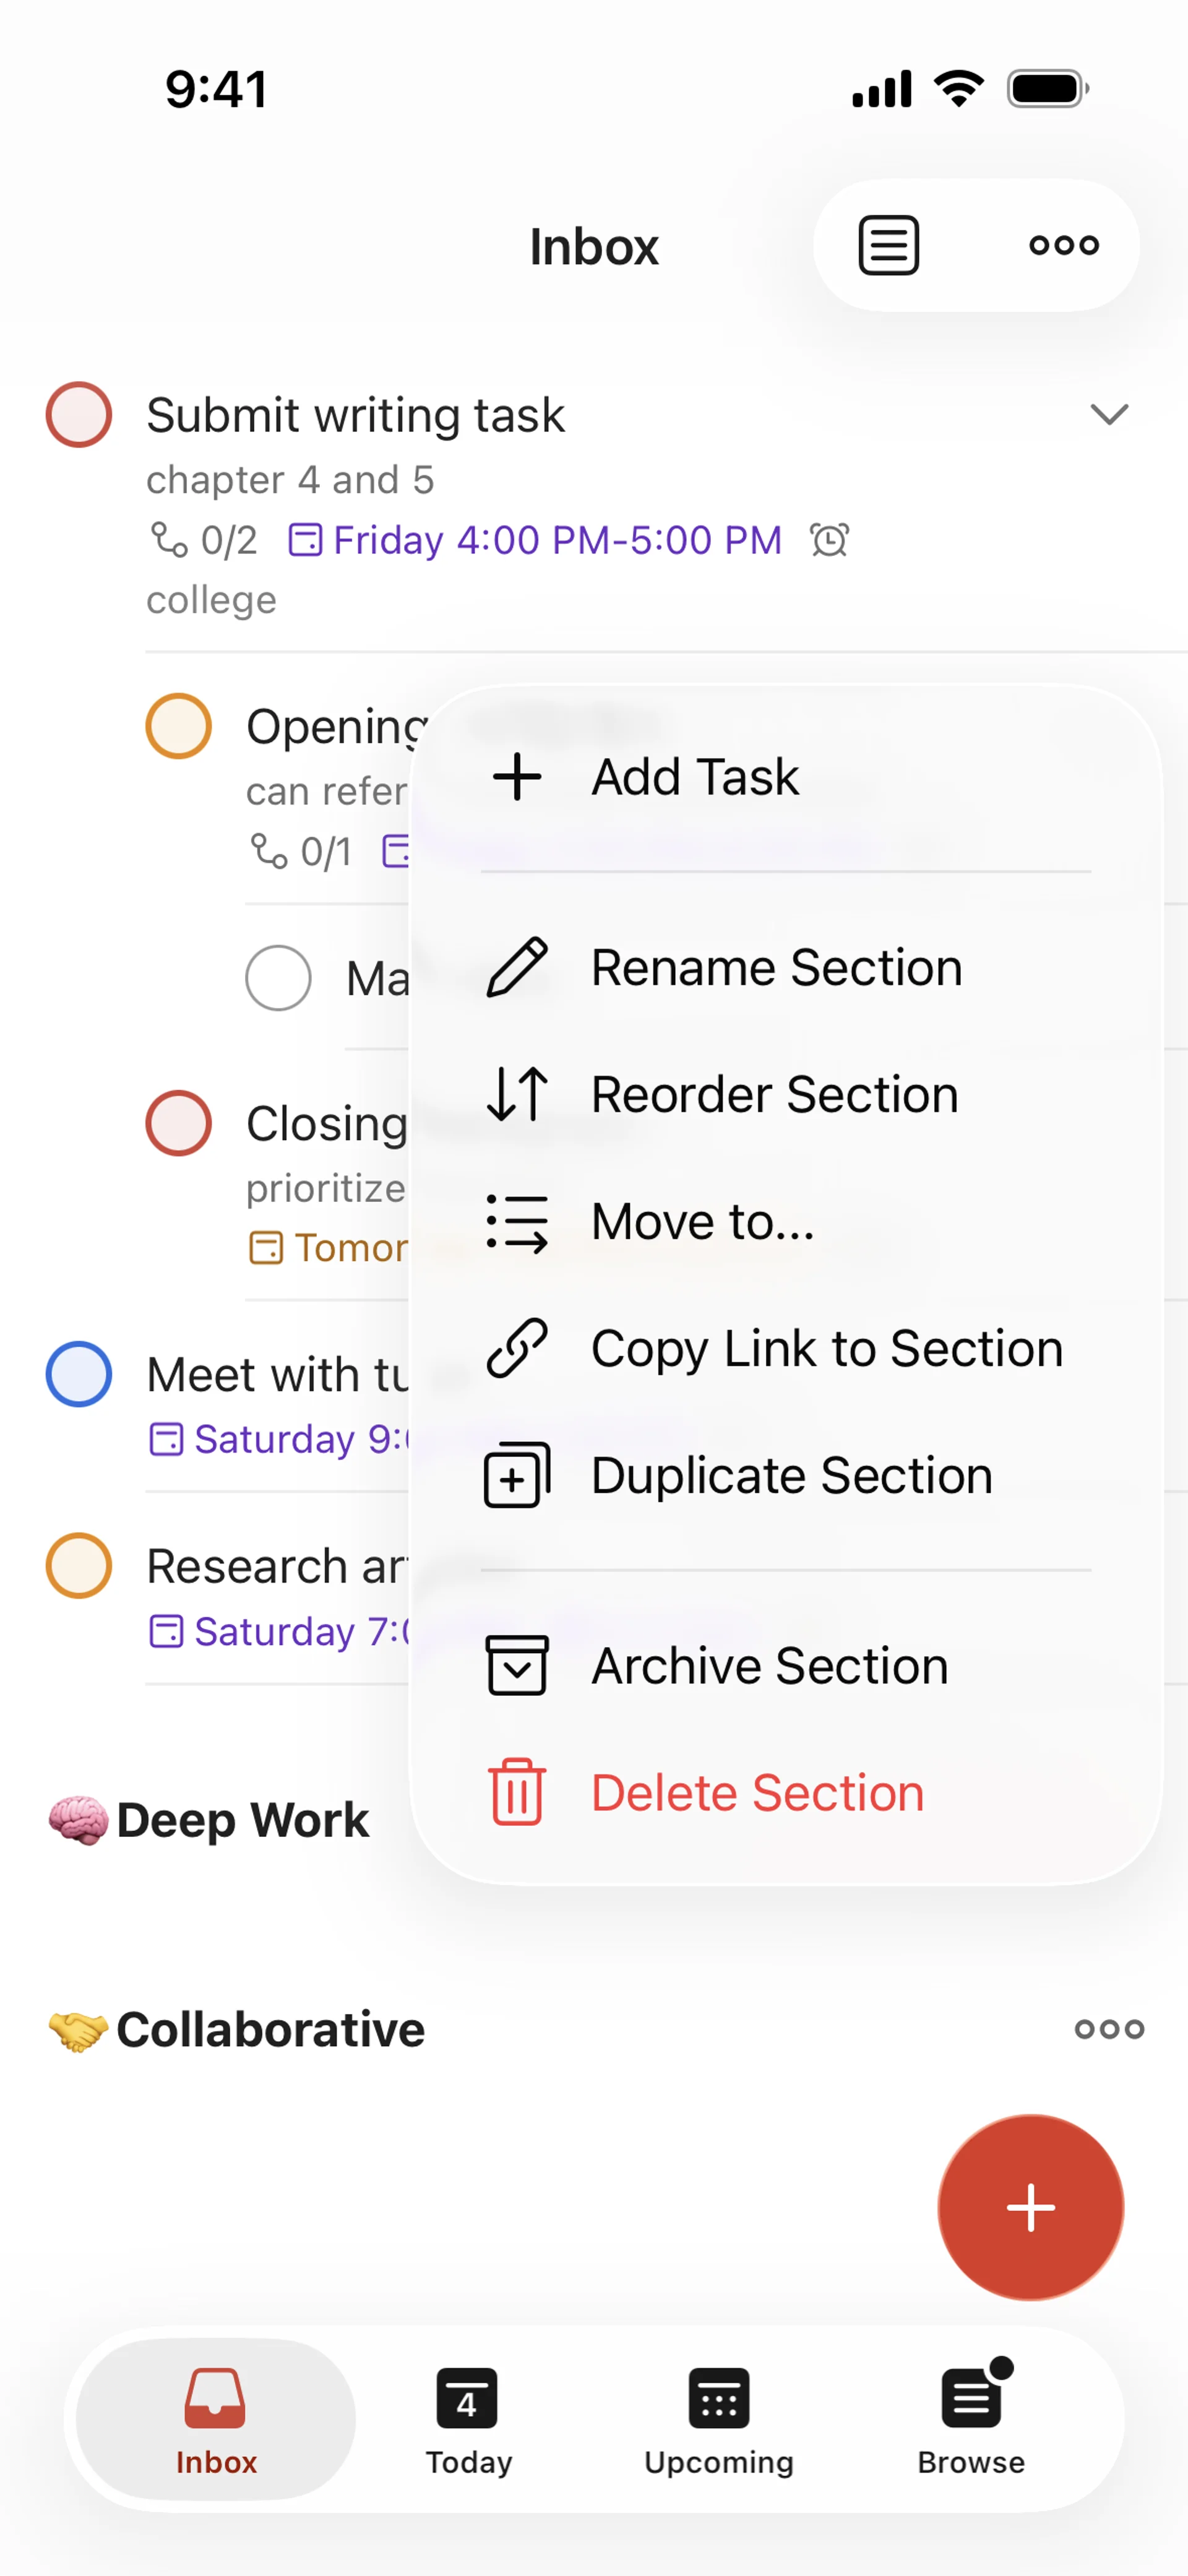
Task: Choose Move to... from the menu
Action: tap(703, 1221)
